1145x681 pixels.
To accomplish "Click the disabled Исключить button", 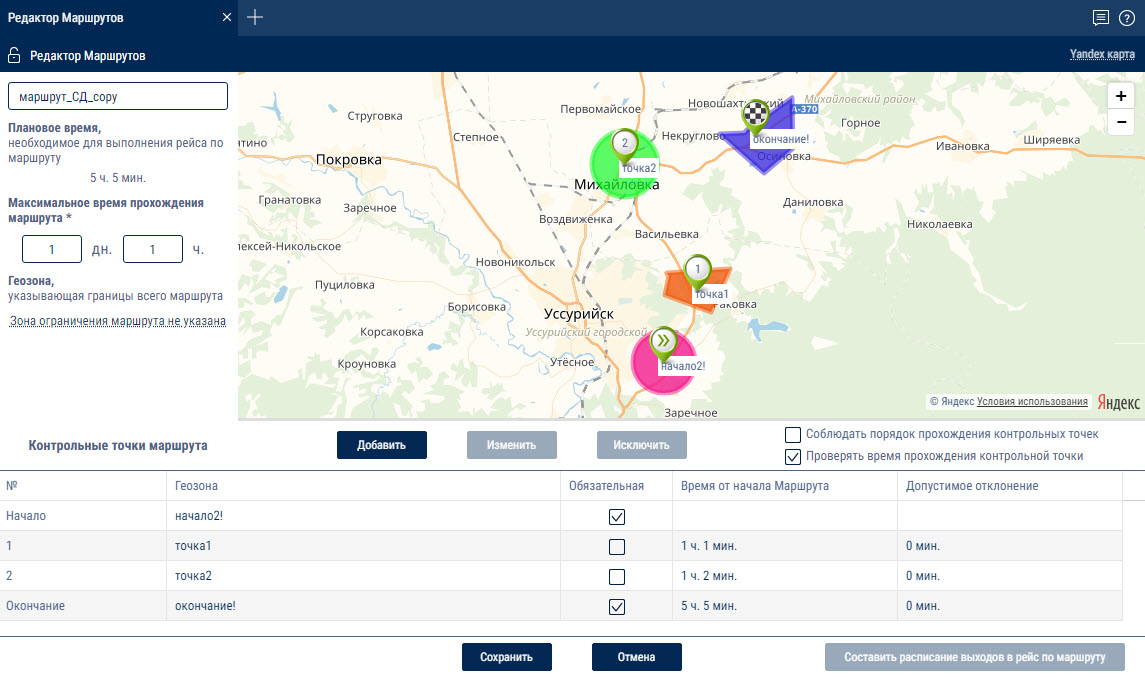I will click(642, 445).
